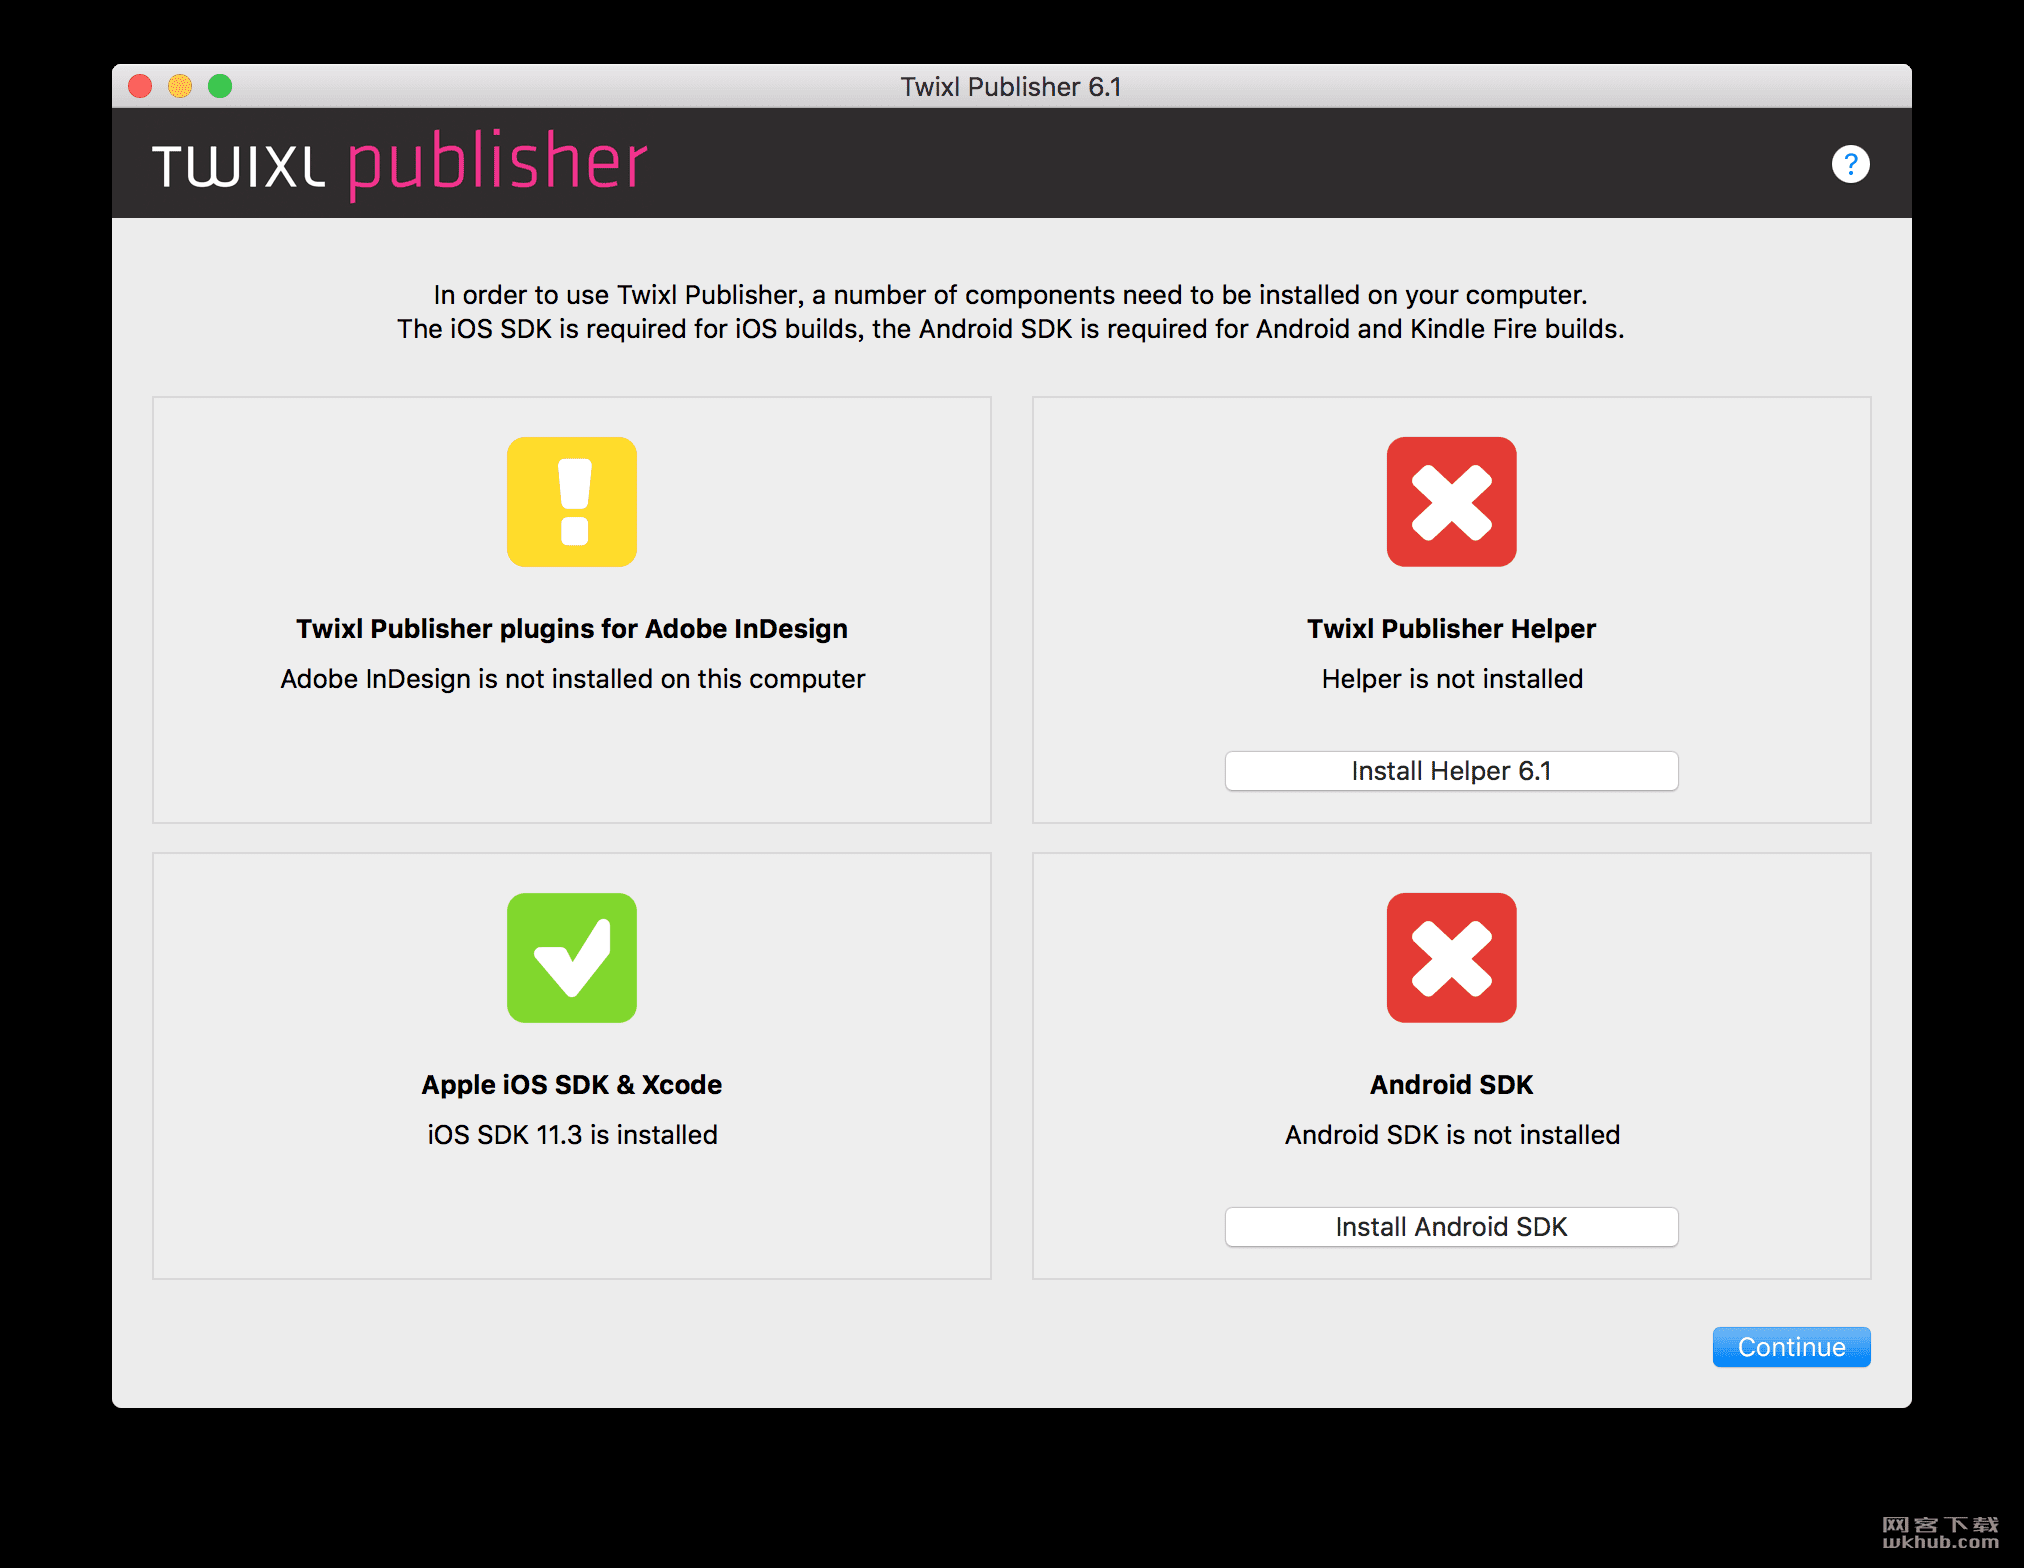Open help via the question mark icon
The height and width of the screenshot is (1568, 2024).
pyautogui.click(x=1850, y=164)
